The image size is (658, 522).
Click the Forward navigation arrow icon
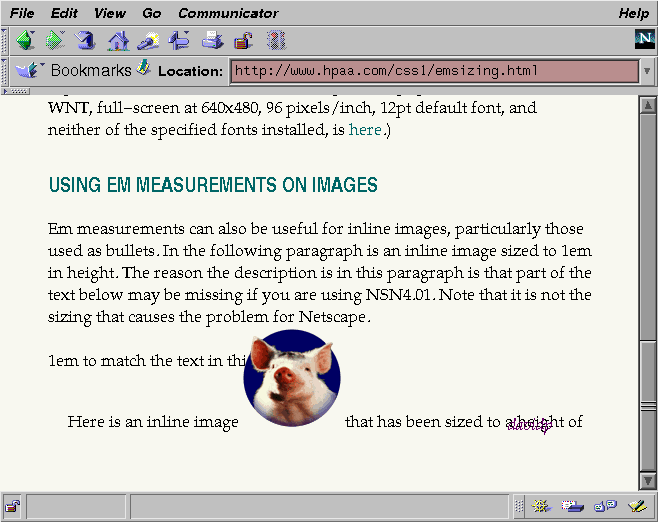click(x=55, y=41)
